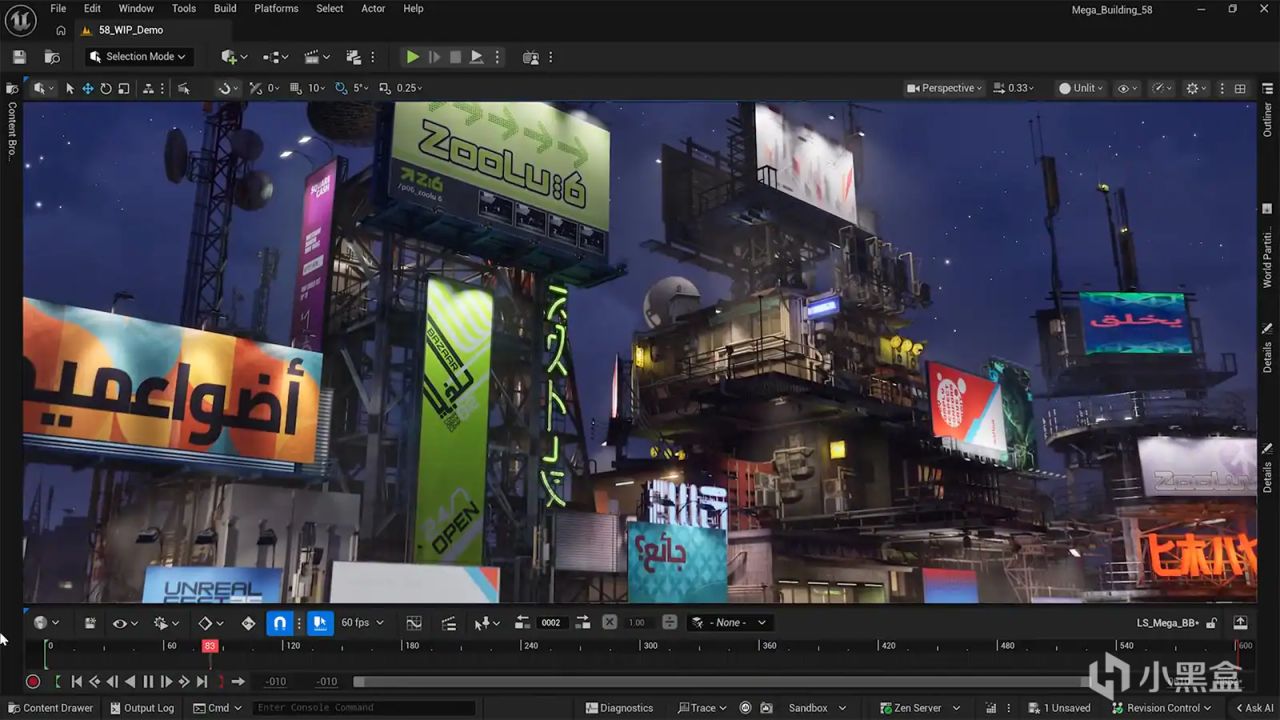1280x720 pixels.
Task: Pause sequencer playback
Action: (148, 682)
